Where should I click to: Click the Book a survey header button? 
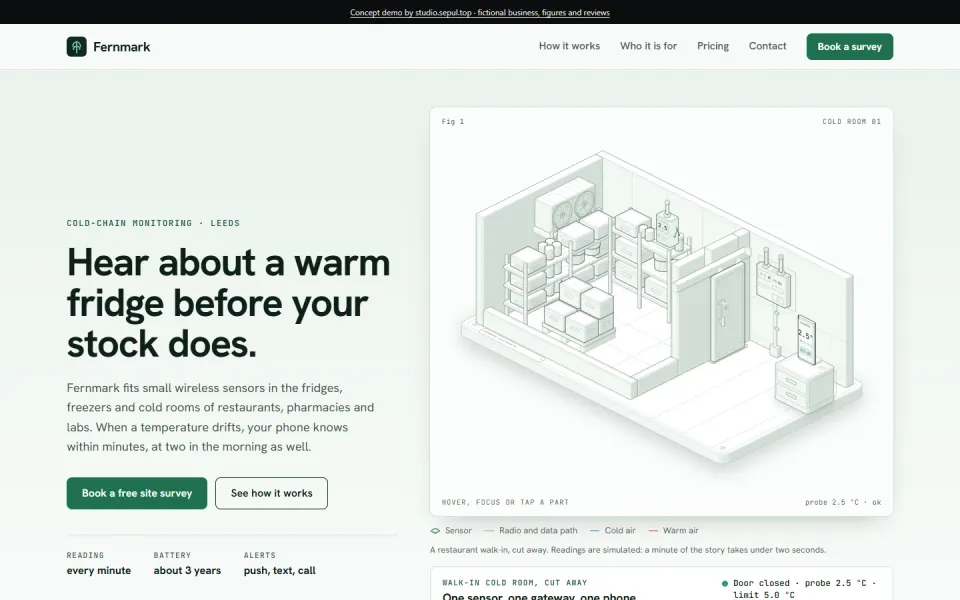[x=850, y=47]
